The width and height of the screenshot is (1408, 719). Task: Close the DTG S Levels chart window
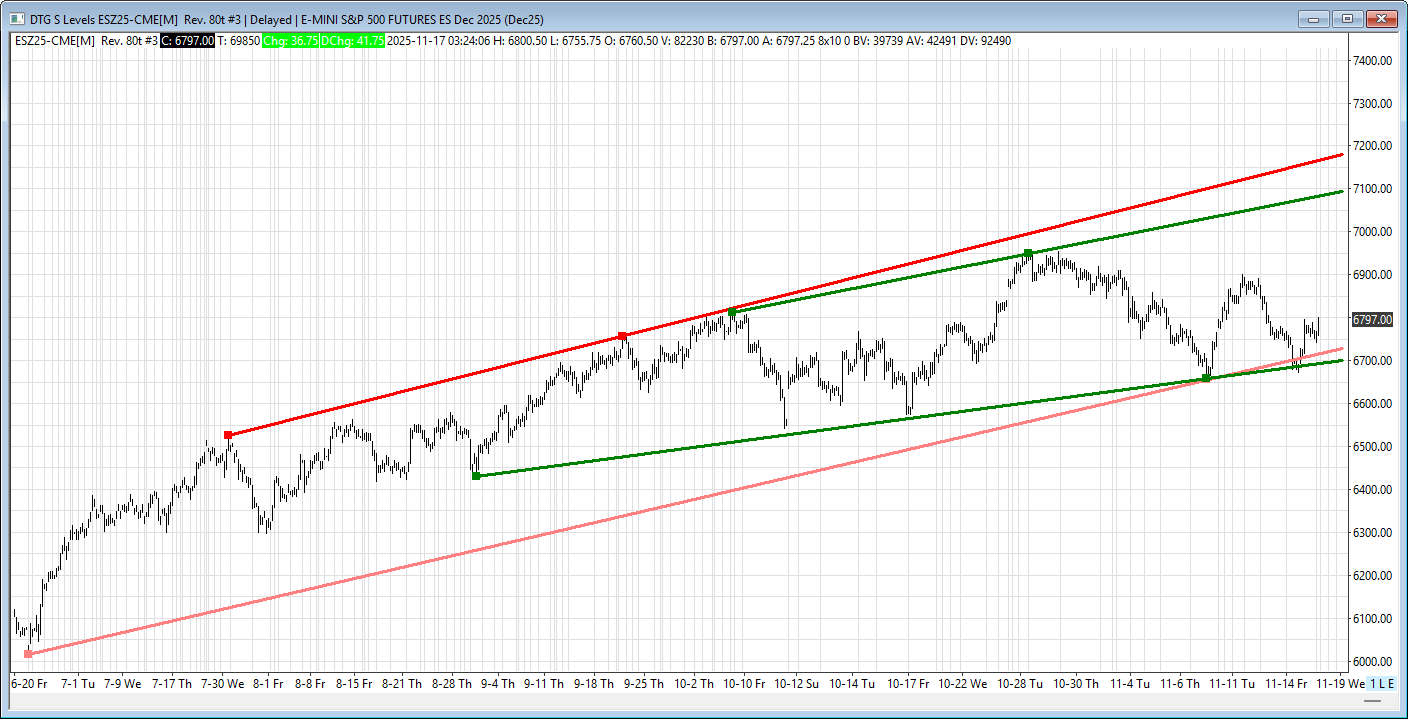point(1382,19)
